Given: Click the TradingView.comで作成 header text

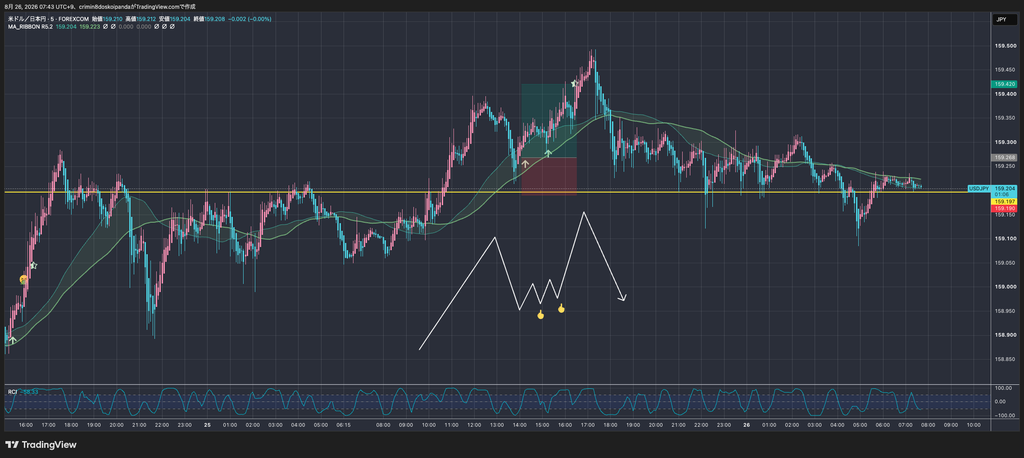Looking at the screenshot, I should coord(165,6).
